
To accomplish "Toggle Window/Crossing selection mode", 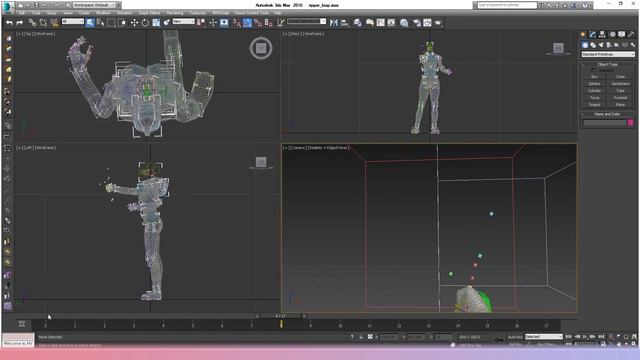I will [122, 23].
